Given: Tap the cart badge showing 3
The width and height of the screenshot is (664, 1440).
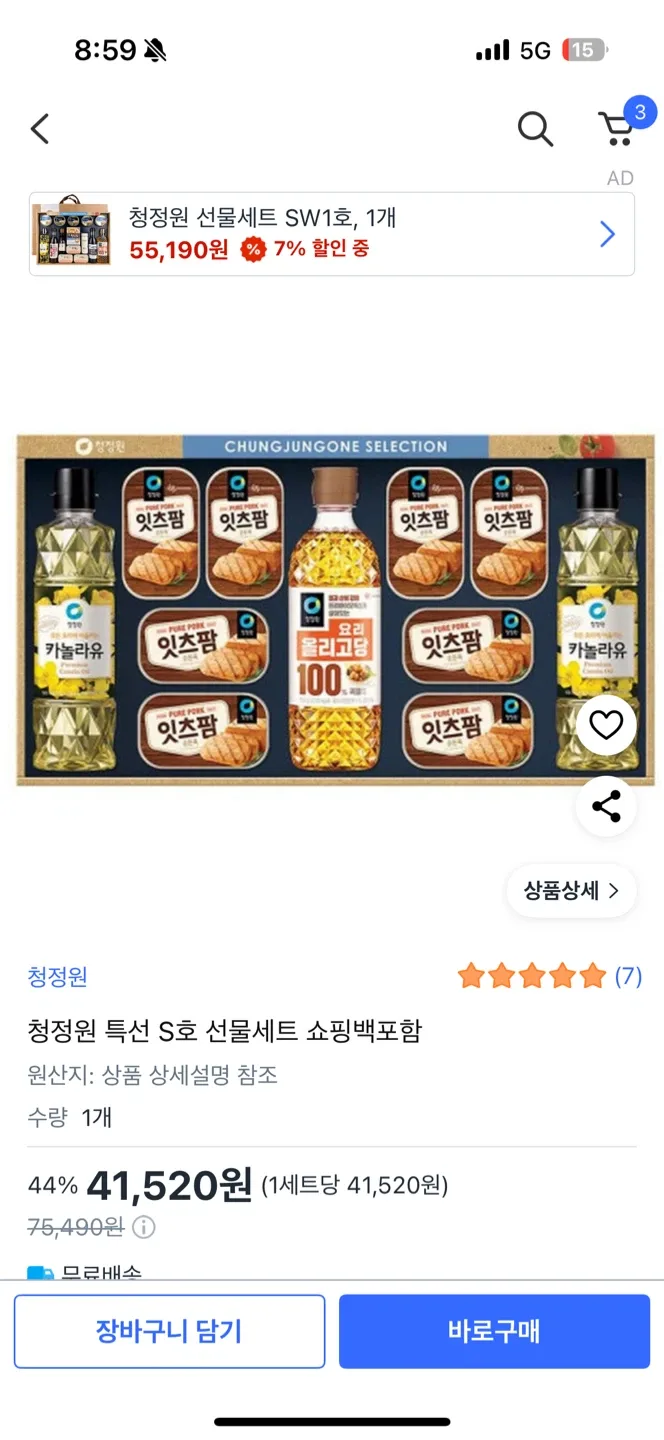Looking at the screenshot, I should click(640, 111).
